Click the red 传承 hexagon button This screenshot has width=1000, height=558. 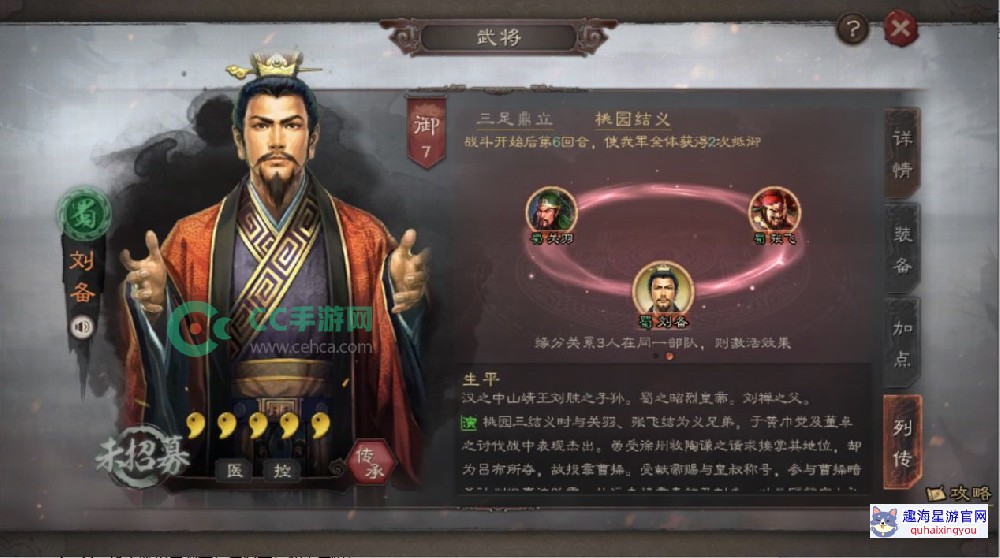point(371,464)
